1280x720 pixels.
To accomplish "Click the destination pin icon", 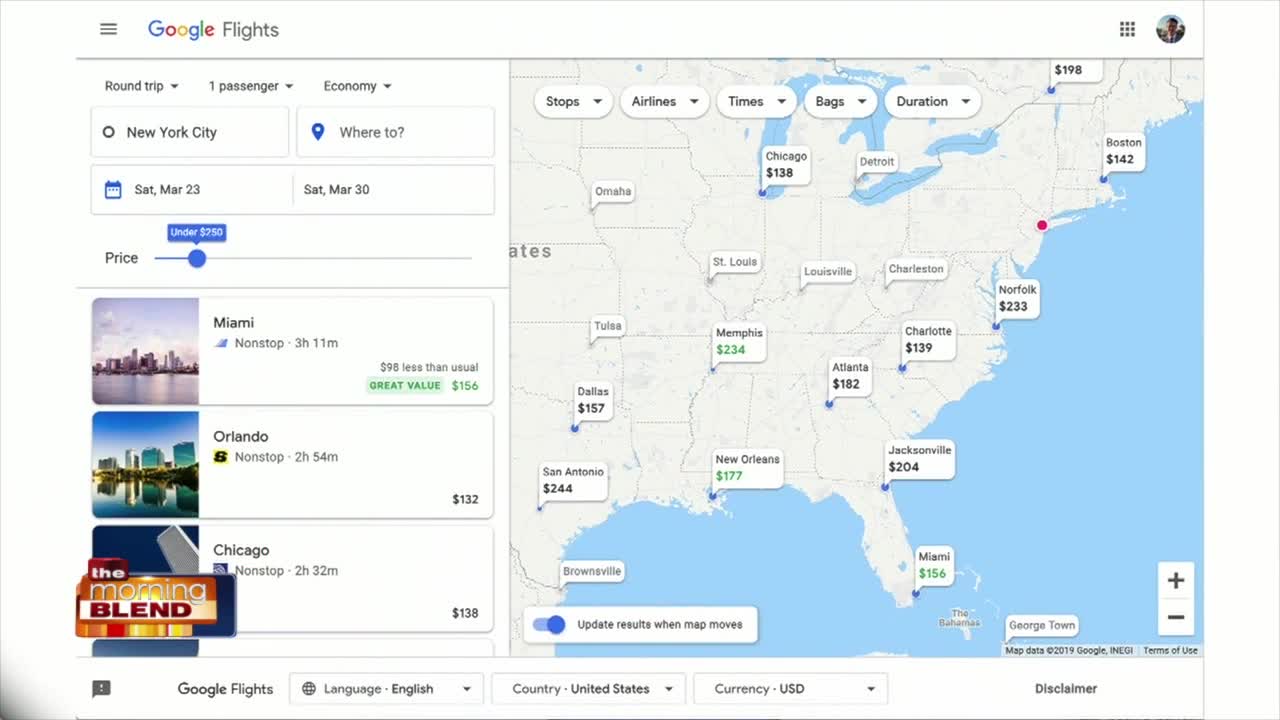I will pyautogui.click(x=318, y=132).
